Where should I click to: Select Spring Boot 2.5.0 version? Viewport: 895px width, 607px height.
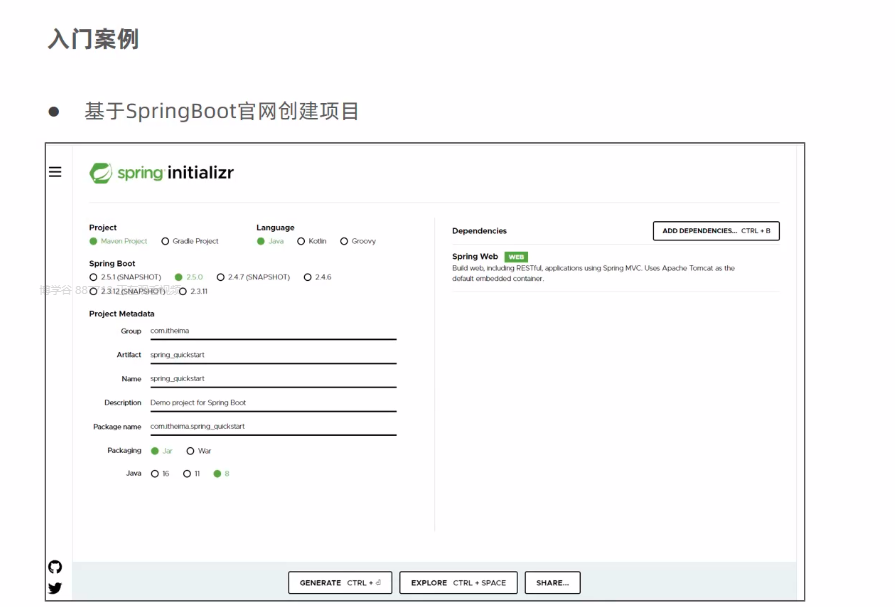pos(189,277)
